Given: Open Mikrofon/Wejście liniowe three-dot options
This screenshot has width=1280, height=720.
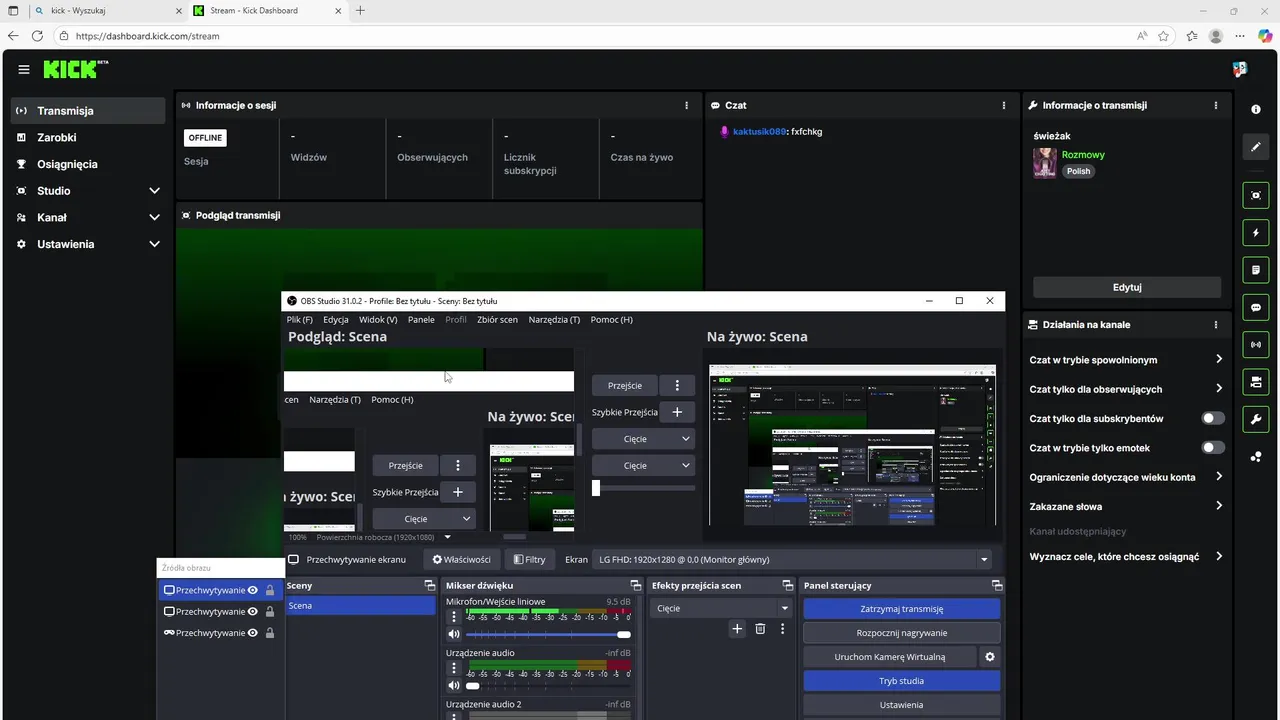Looking at the screenshot, I should (x=454, y=617).
